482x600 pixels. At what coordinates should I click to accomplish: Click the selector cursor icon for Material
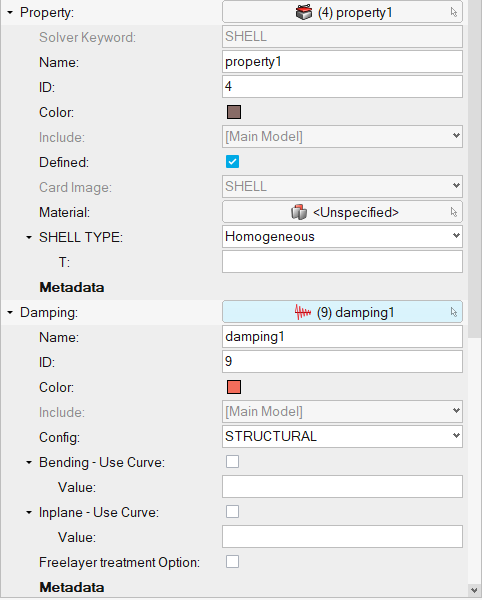pos(454,212)
